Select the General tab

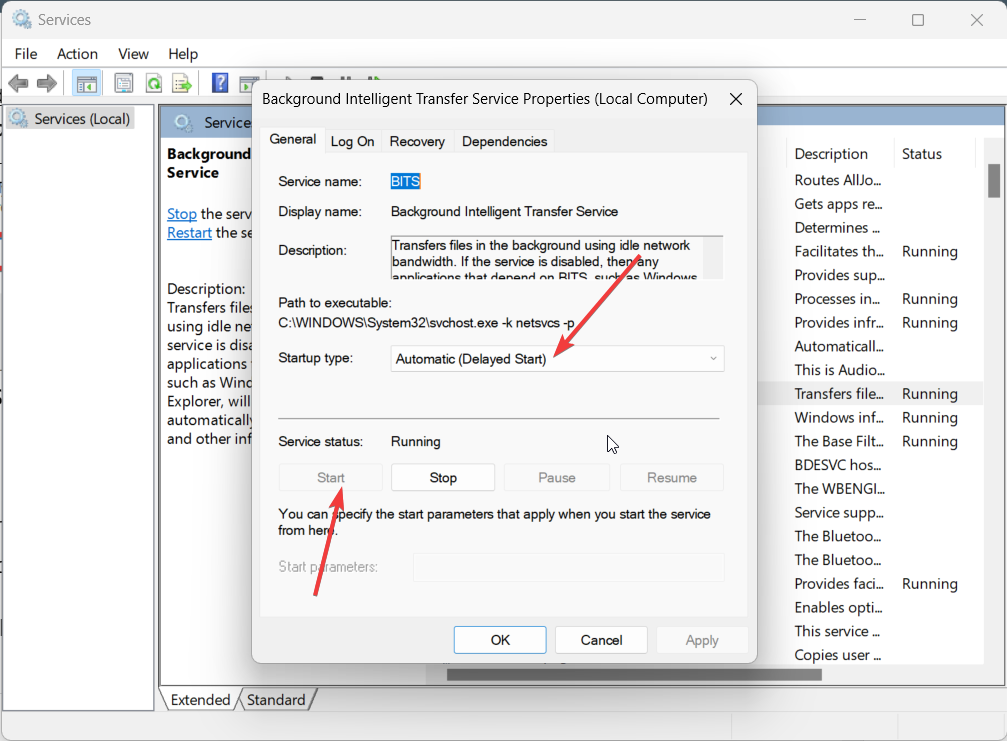click(x=293, y=139)
